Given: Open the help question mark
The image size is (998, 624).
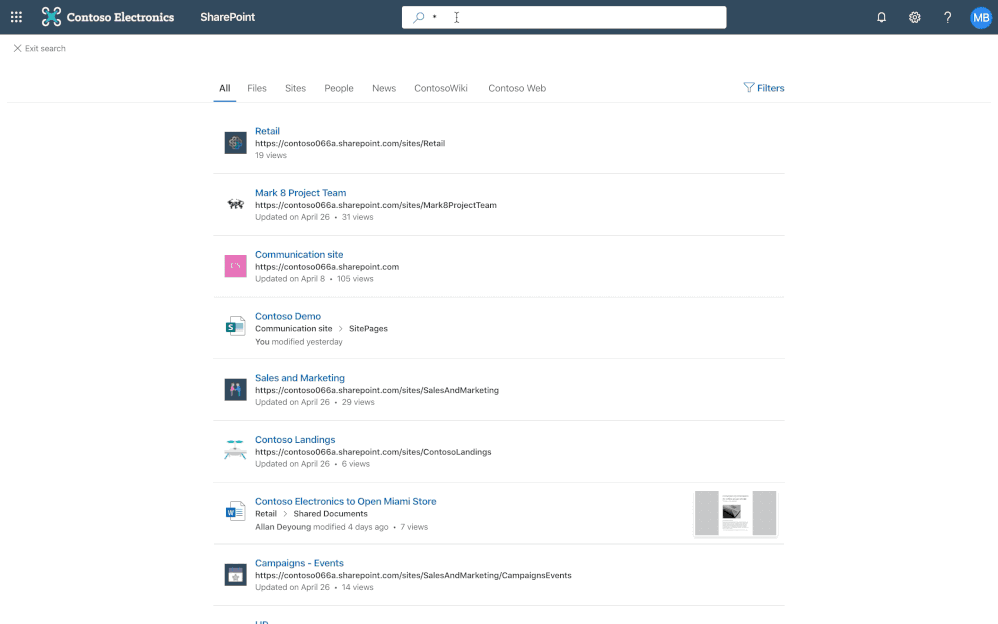Looking at the screenshot, I should (948, 17).
